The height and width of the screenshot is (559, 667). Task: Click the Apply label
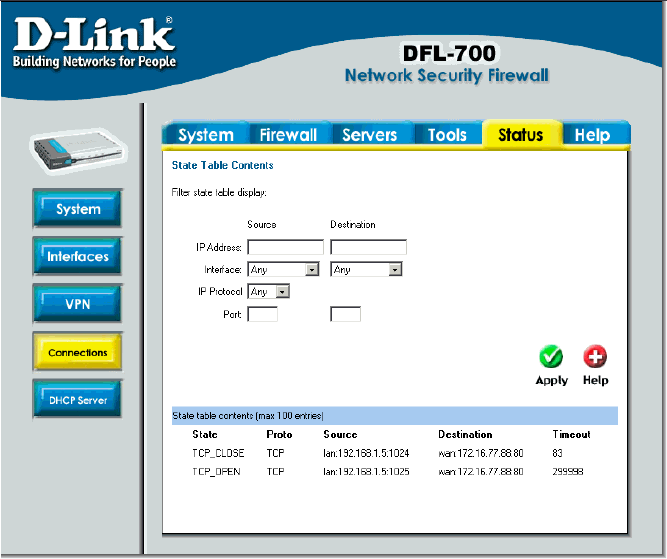pyautogui.click(x=552, y=380)
